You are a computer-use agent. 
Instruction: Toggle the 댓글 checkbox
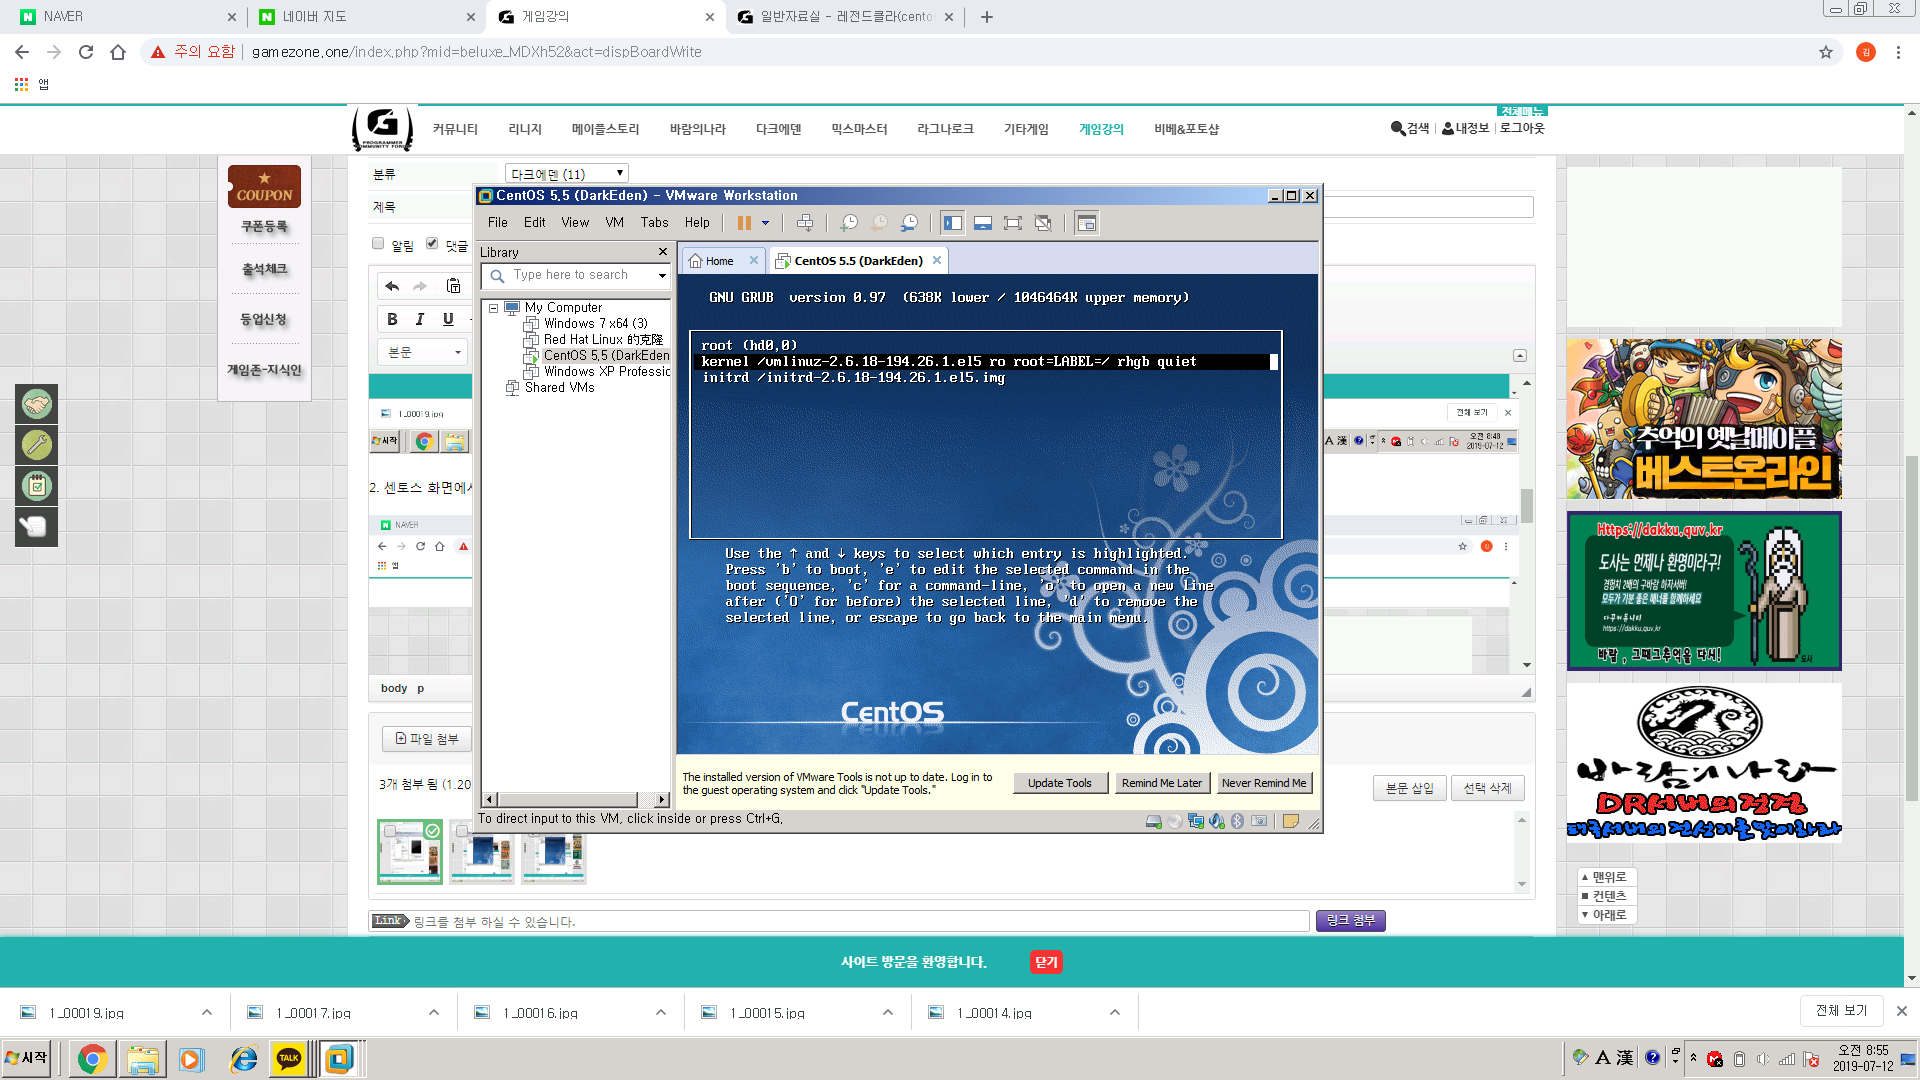click(432, 243)
